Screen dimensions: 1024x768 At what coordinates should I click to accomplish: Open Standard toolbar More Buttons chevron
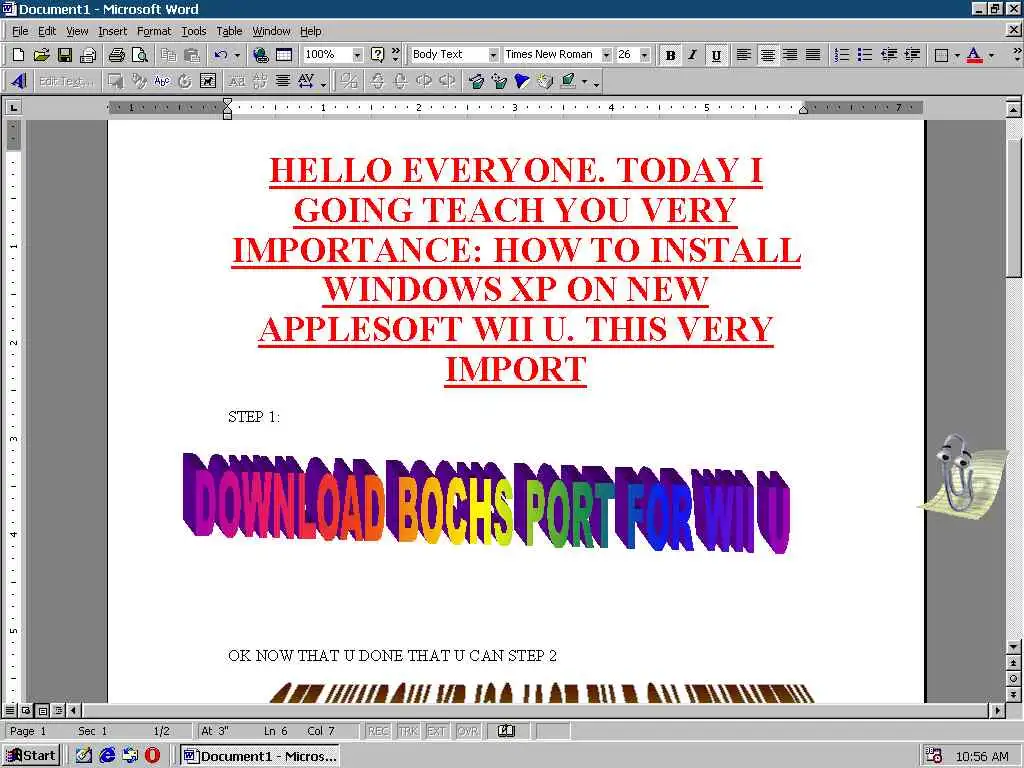(x=395, y=54)
